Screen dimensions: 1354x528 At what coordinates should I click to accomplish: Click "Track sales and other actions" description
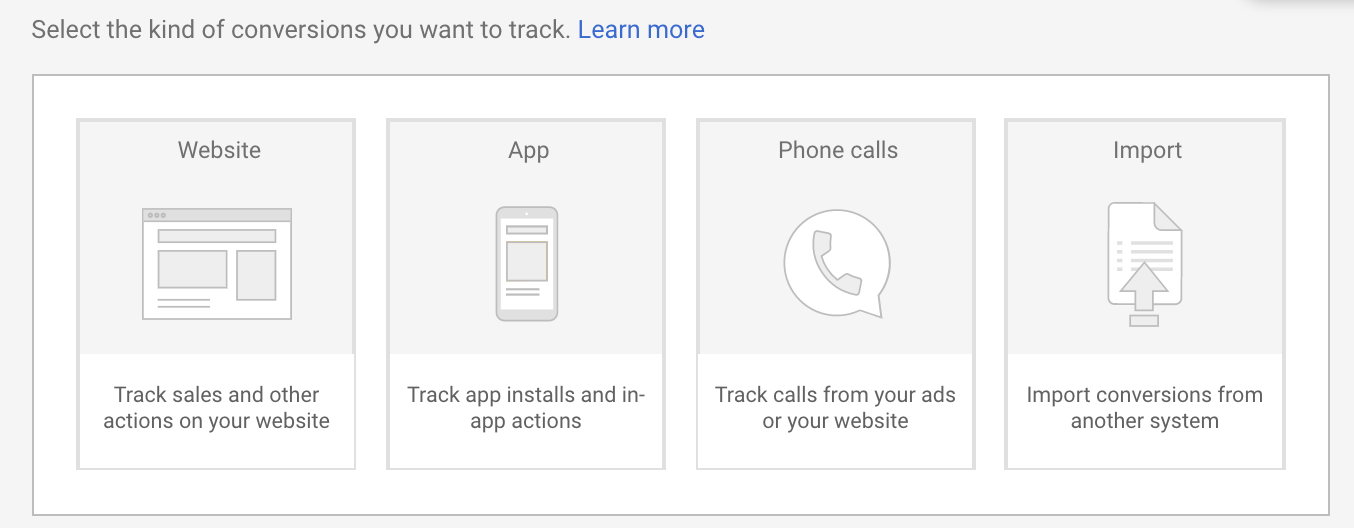tap(217, 408)
